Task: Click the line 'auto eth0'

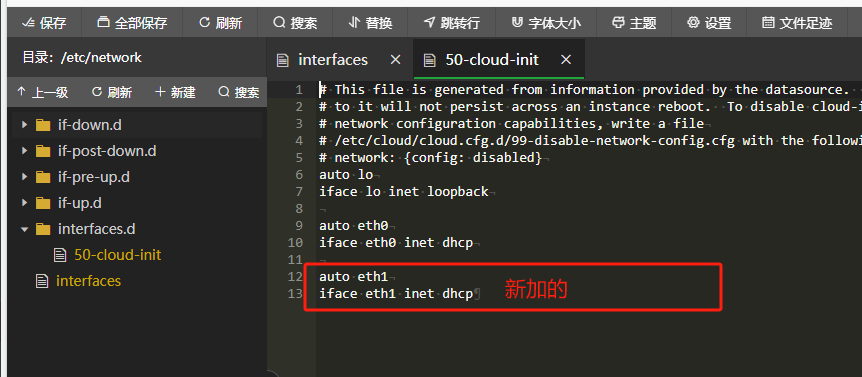Action: [353, 226]
